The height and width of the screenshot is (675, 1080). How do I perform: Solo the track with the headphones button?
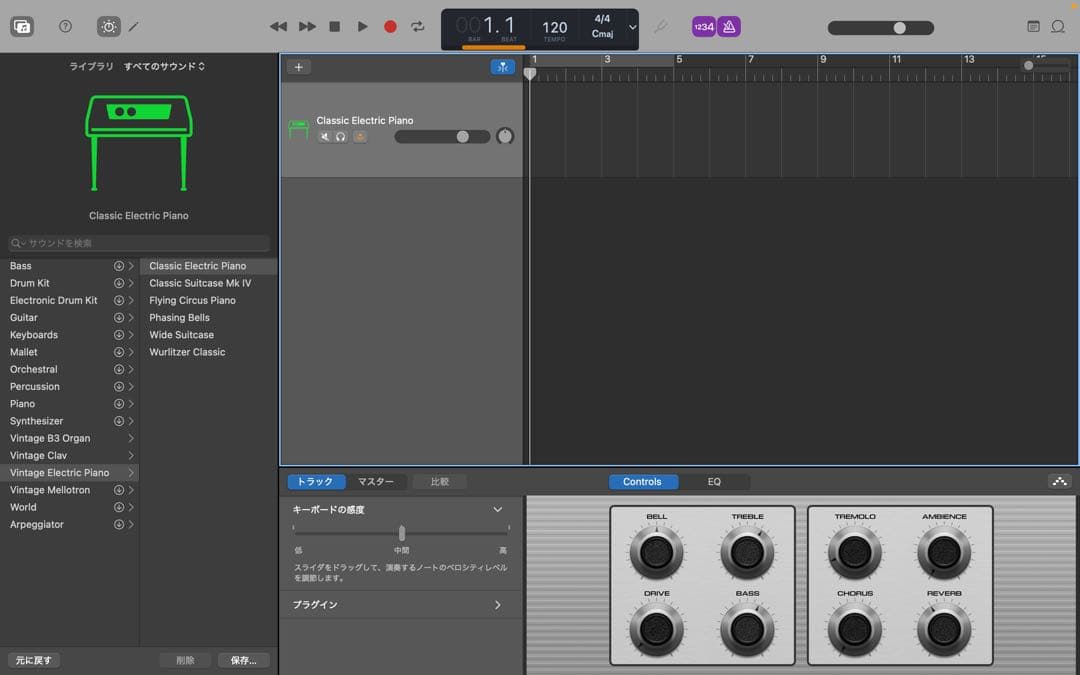point(341,137)
